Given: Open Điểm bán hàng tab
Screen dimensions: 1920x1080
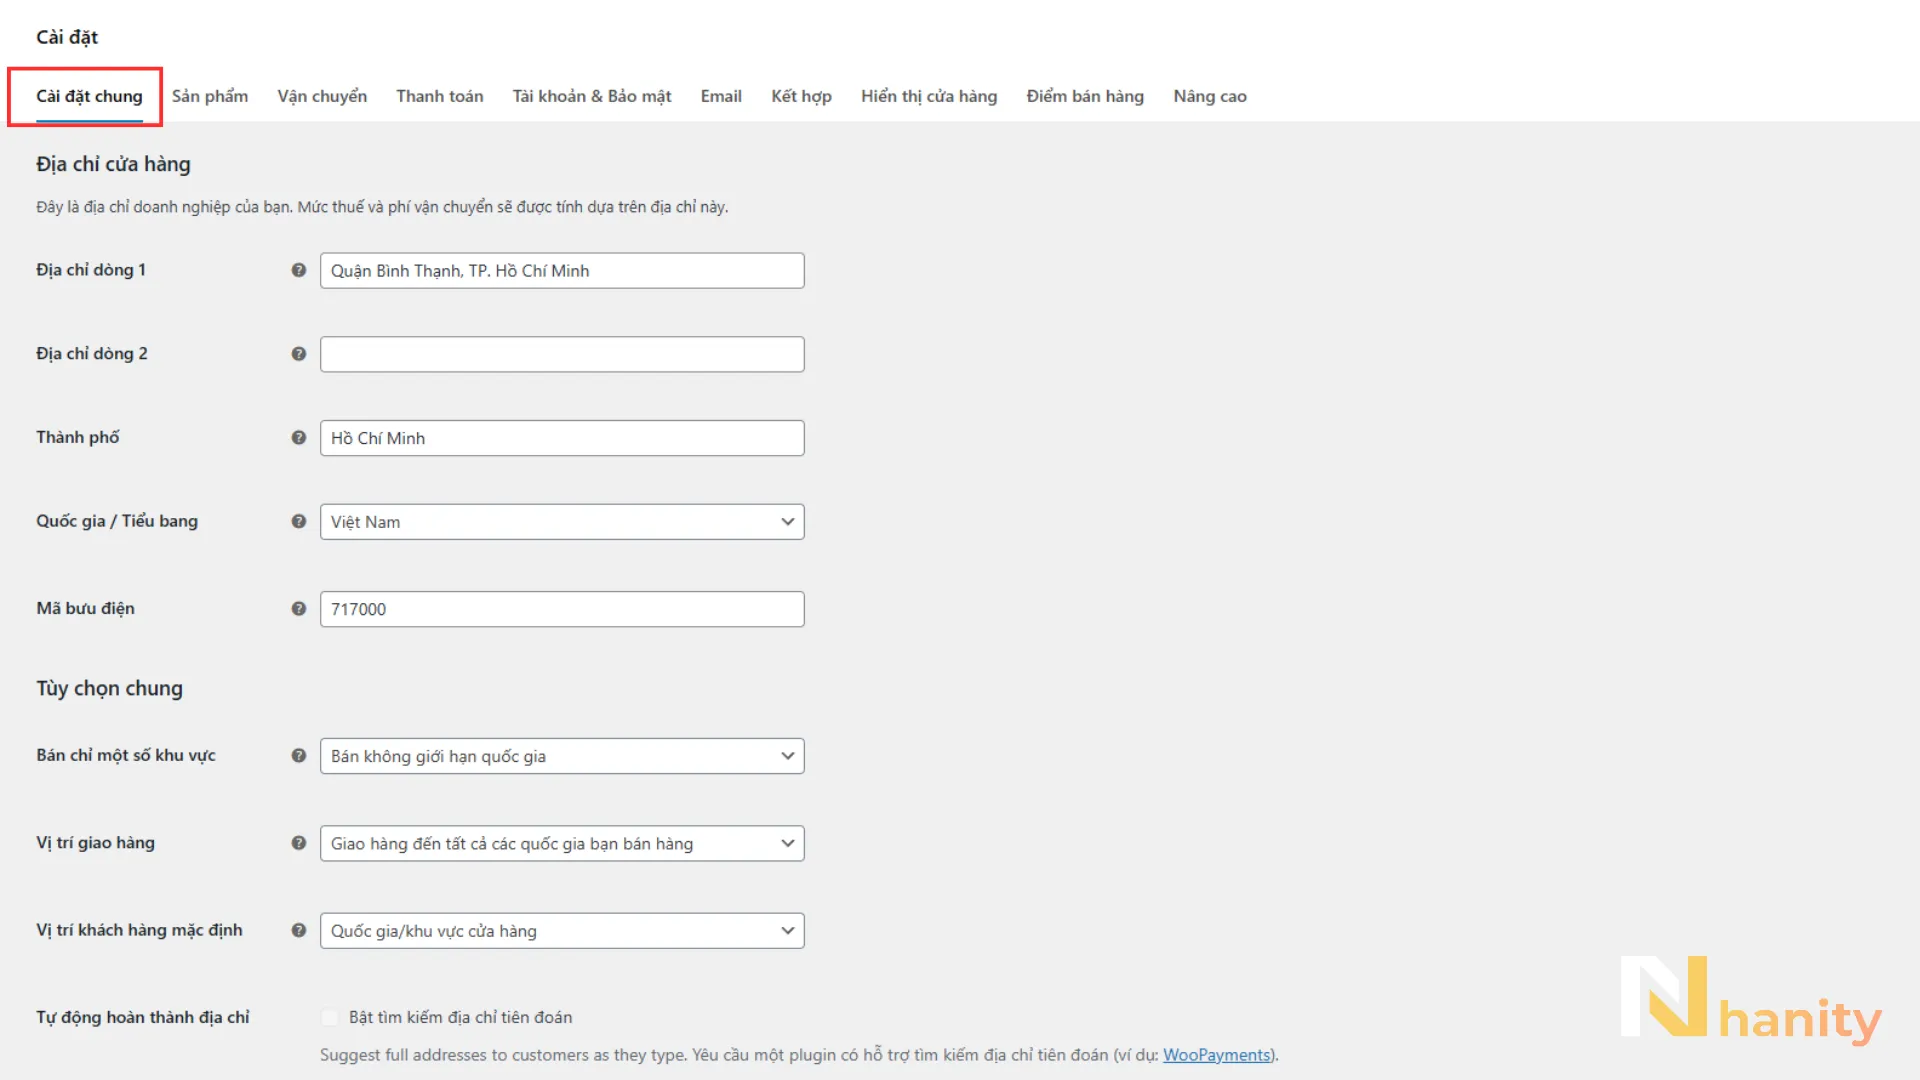Looking at the screenshot, I should tap(1085, 96).
